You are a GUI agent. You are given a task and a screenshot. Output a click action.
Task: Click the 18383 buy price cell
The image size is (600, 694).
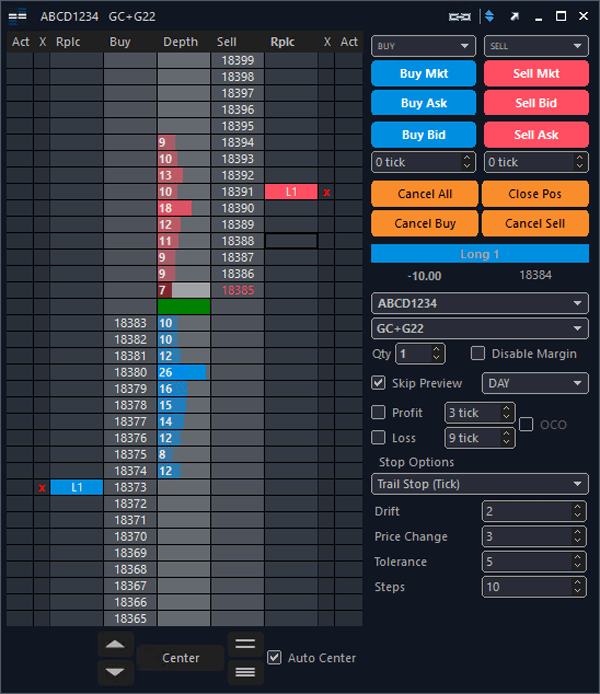pos(130,323)
